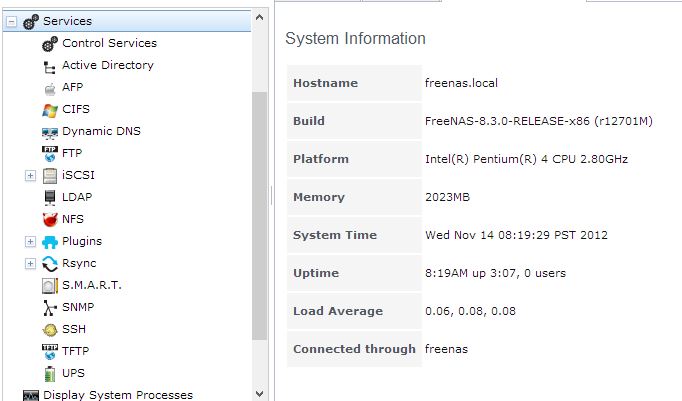The height and width of the screenshot is (401, 682).
Task: Expand the Rsync tree node
Action: (x=30, y=264)
